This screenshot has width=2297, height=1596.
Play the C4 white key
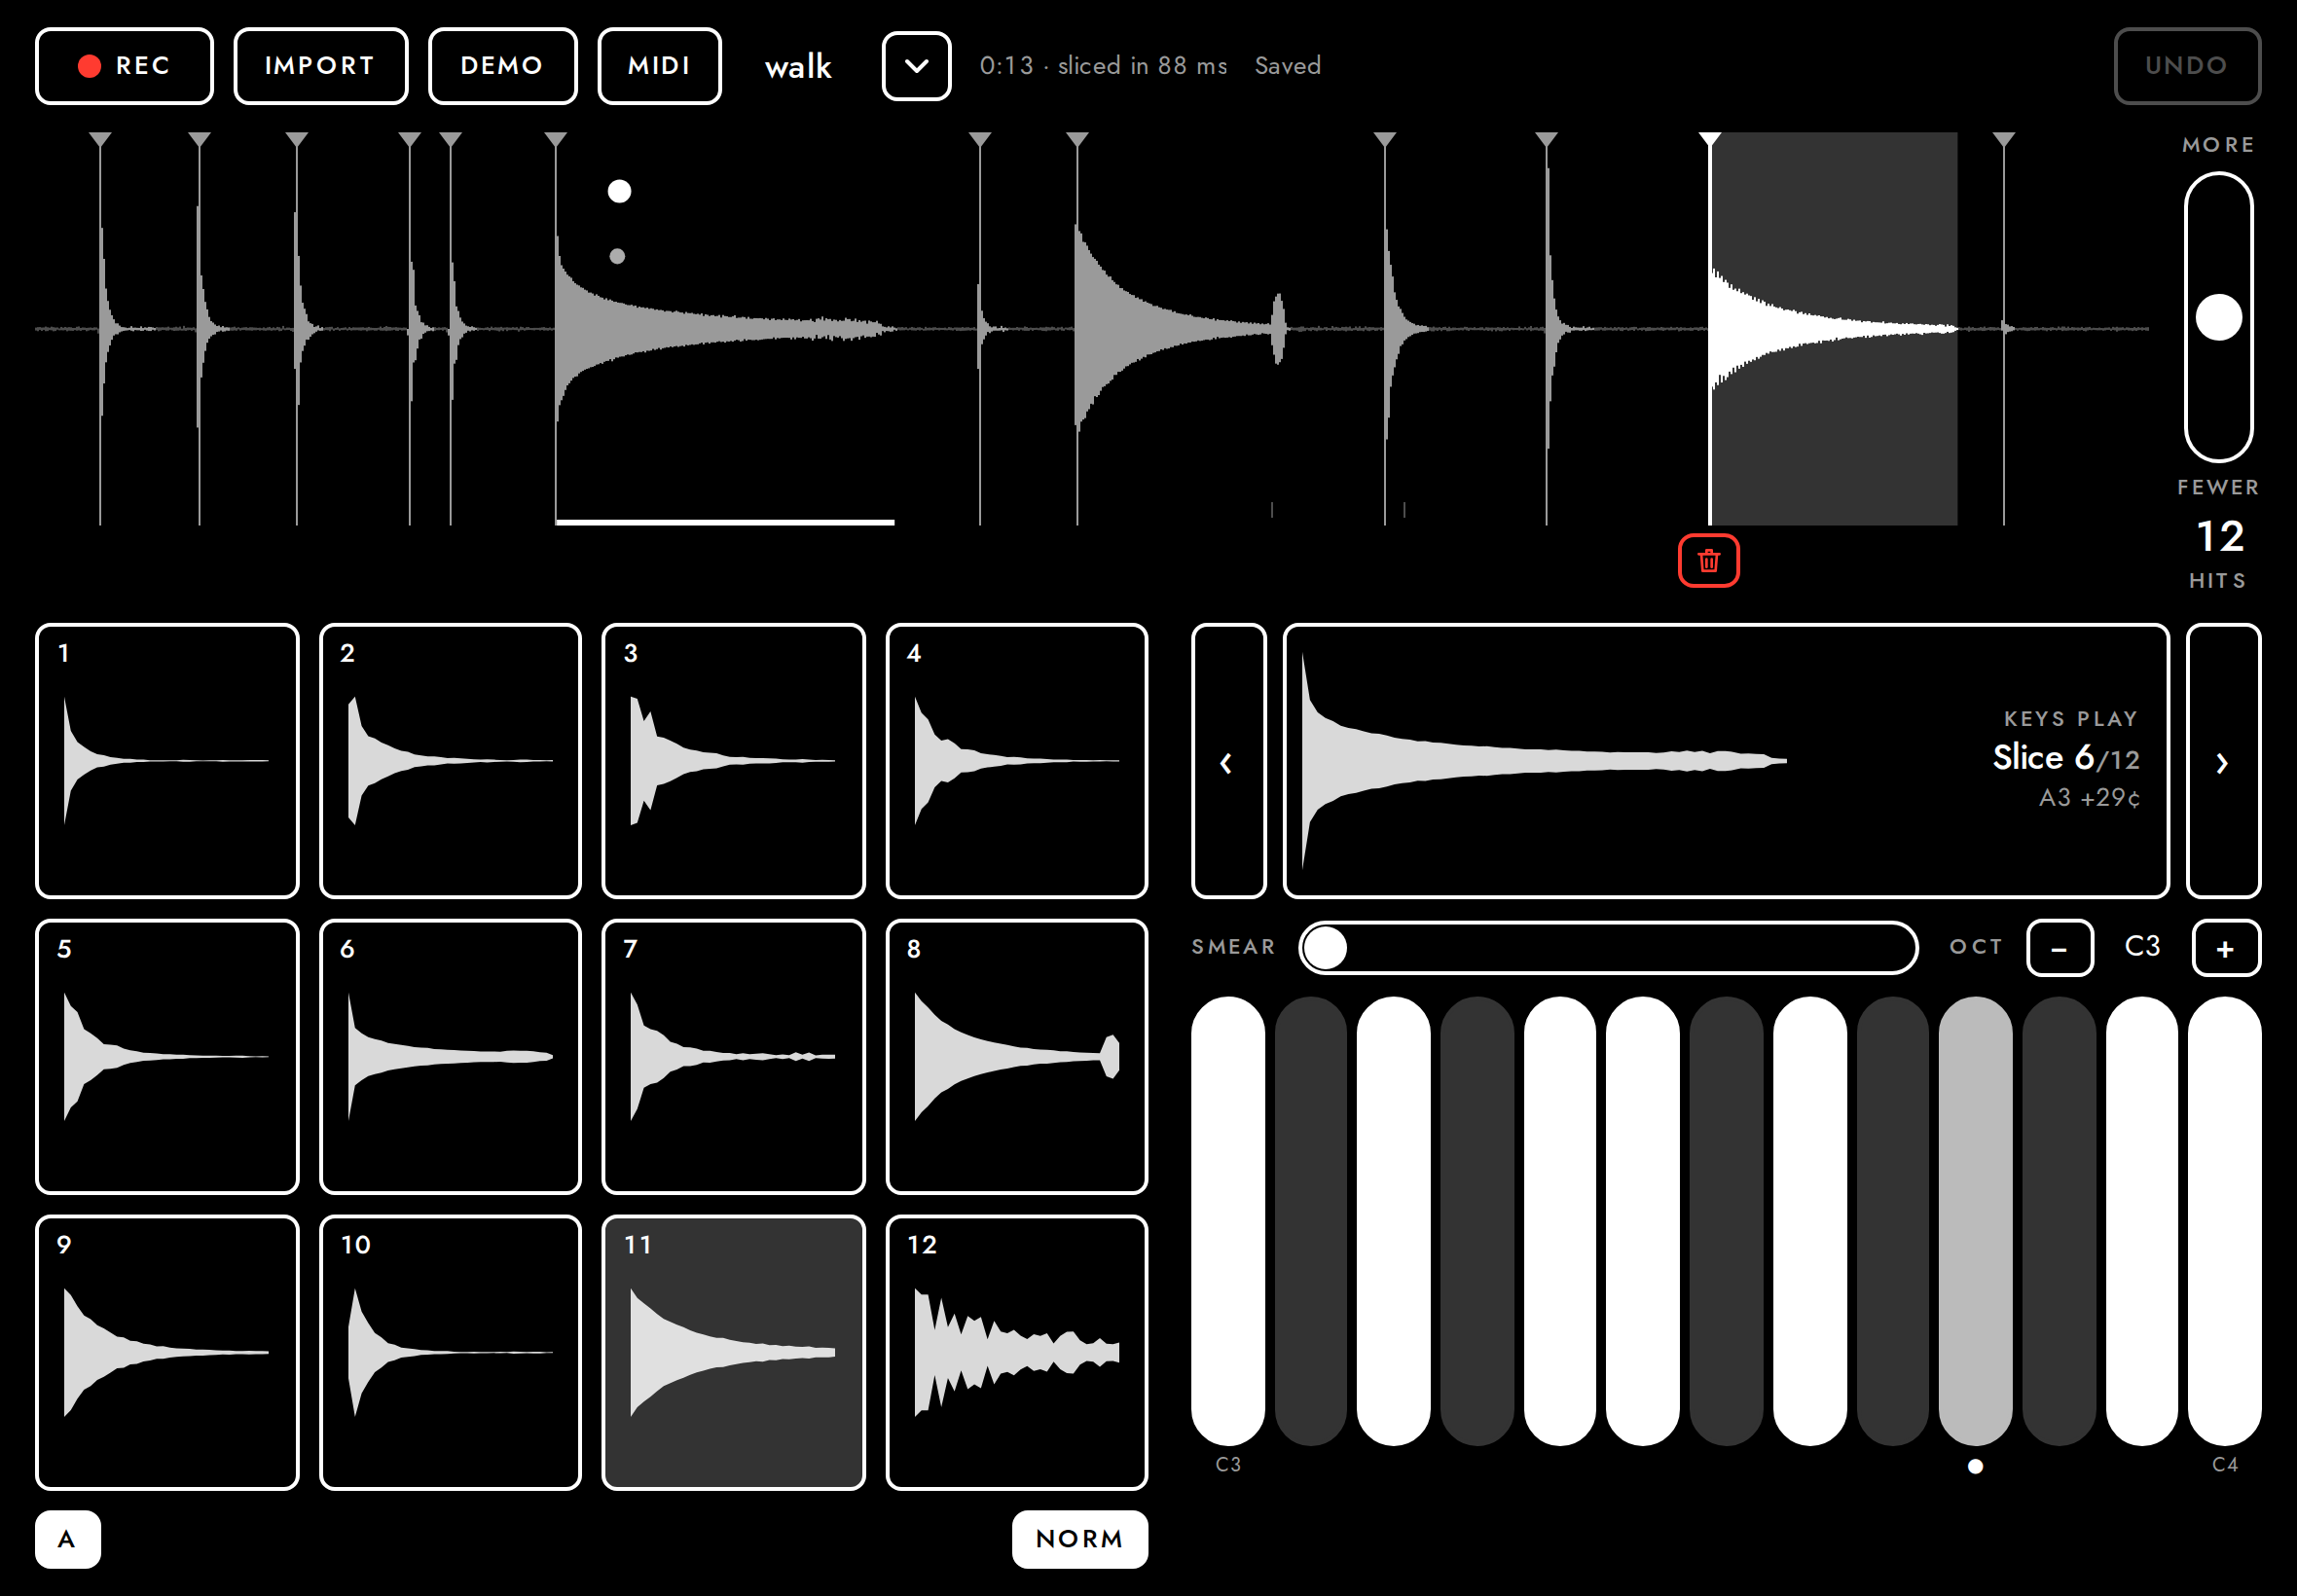click(2224, 1220)
